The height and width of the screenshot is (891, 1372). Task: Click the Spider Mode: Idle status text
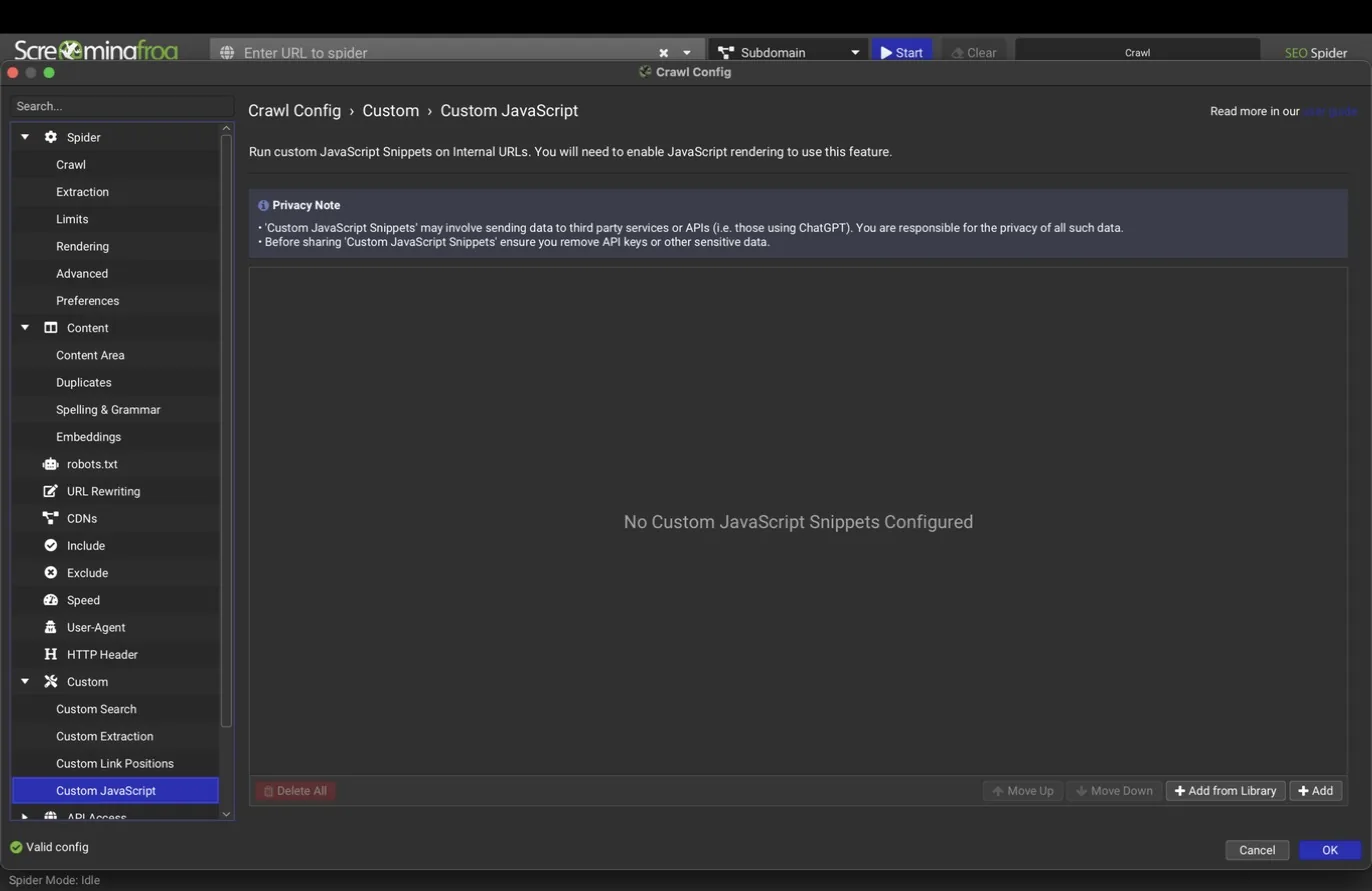click(x=54, y=880)
